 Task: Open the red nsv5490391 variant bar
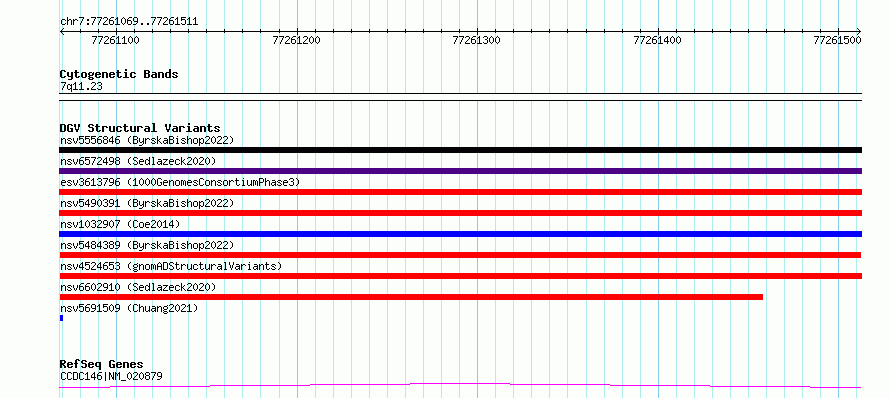click(460, 213)
